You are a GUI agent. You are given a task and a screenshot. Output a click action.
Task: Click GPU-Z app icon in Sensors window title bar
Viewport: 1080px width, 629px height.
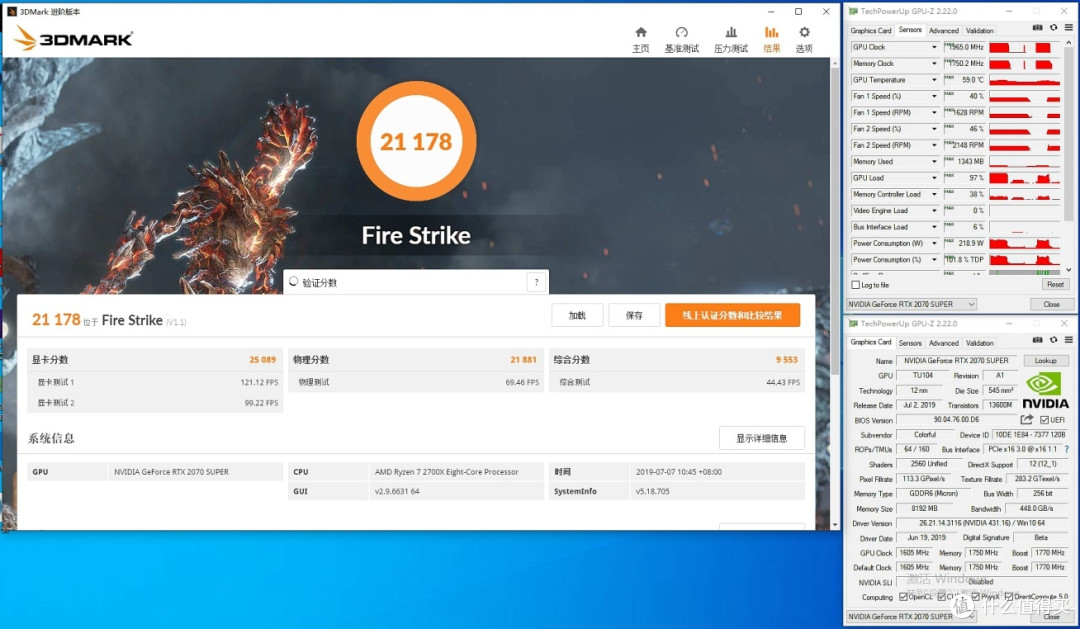(x=853, y=11)
